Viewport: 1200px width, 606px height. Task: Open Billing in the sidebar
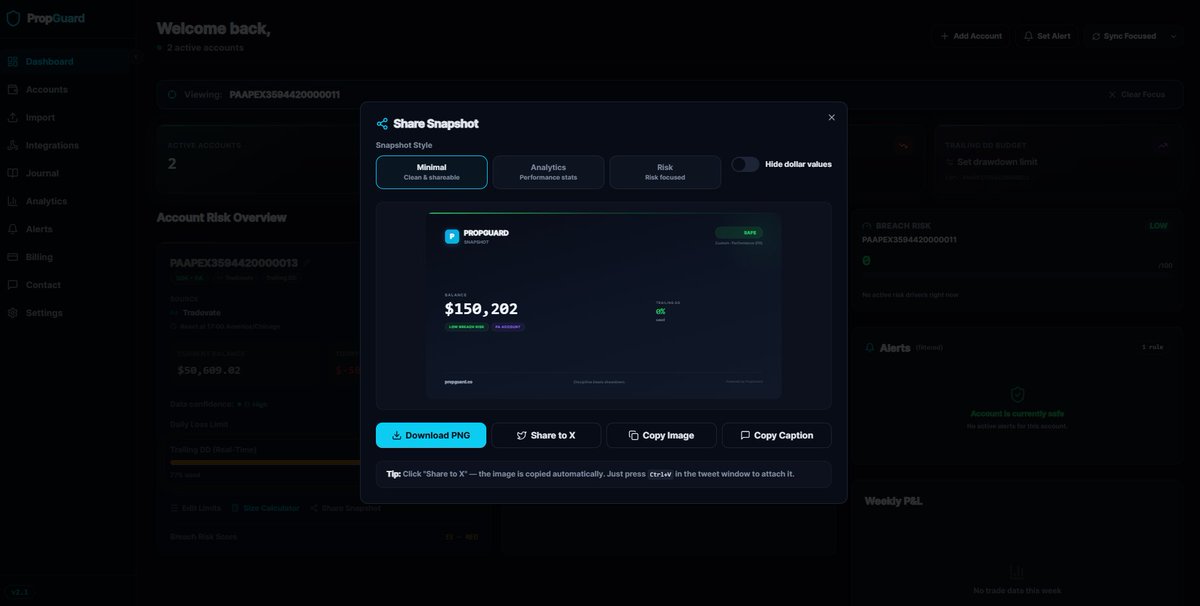[x=68, y=257]
